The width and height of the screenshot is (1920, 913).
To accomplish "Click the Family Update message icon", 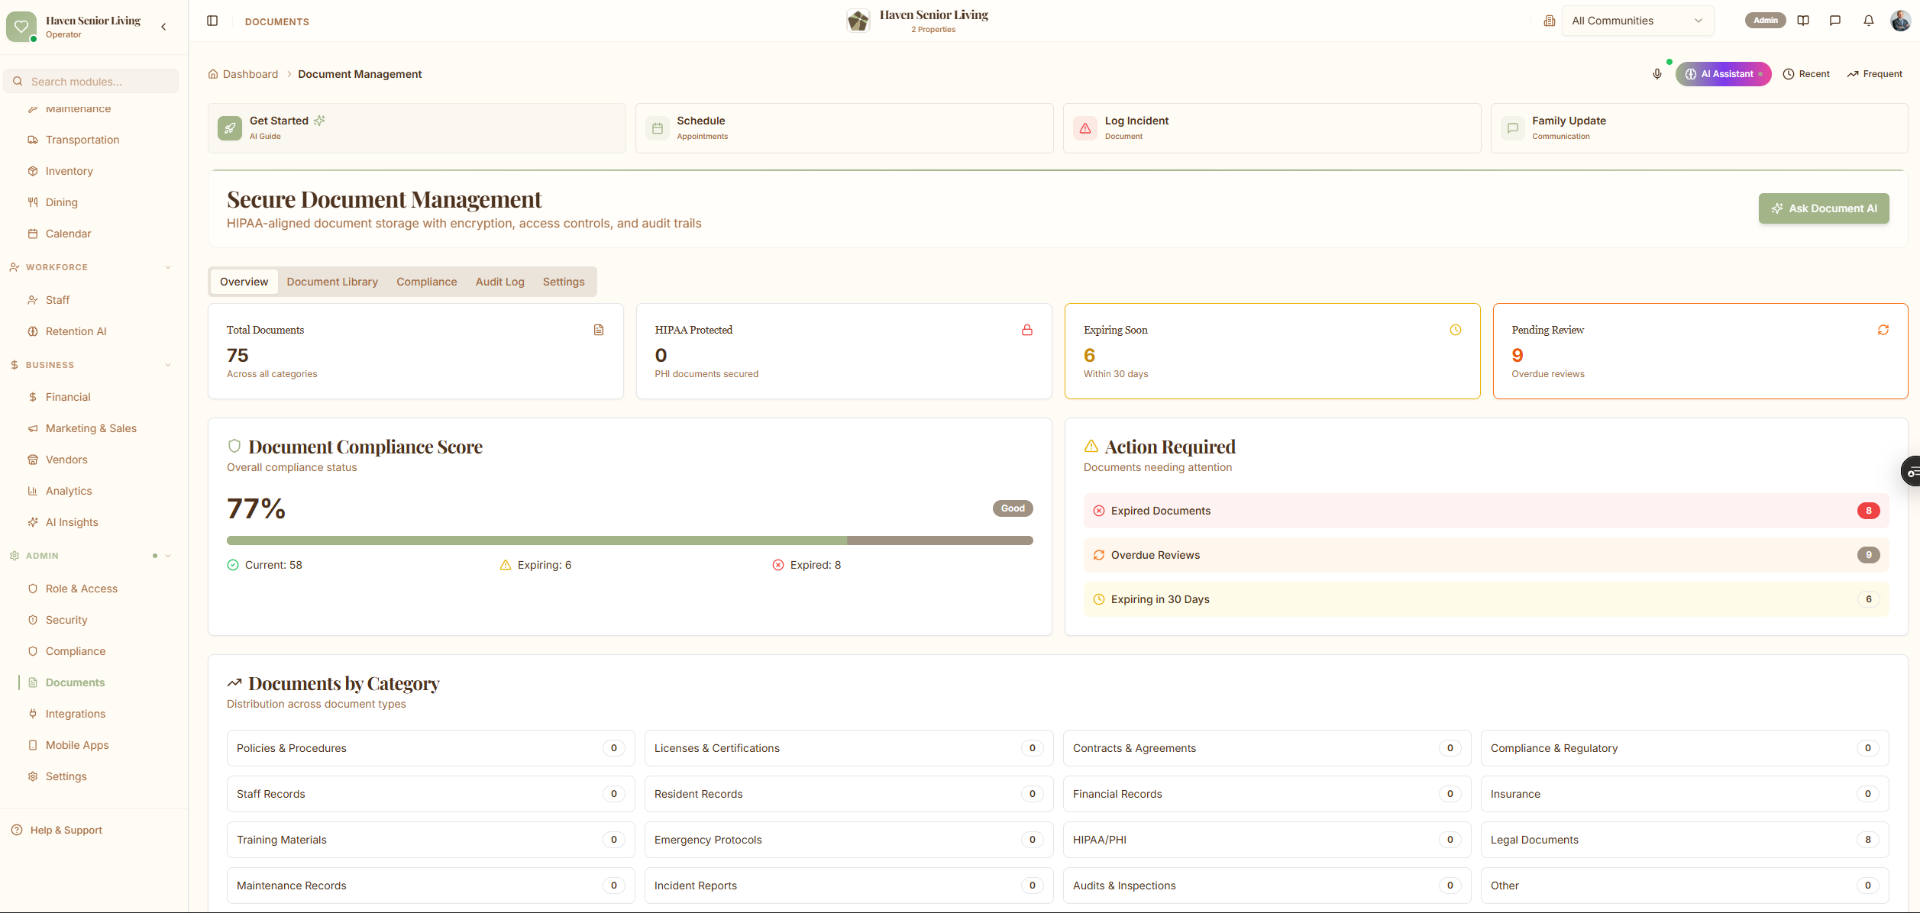I will coord(1512,128).
